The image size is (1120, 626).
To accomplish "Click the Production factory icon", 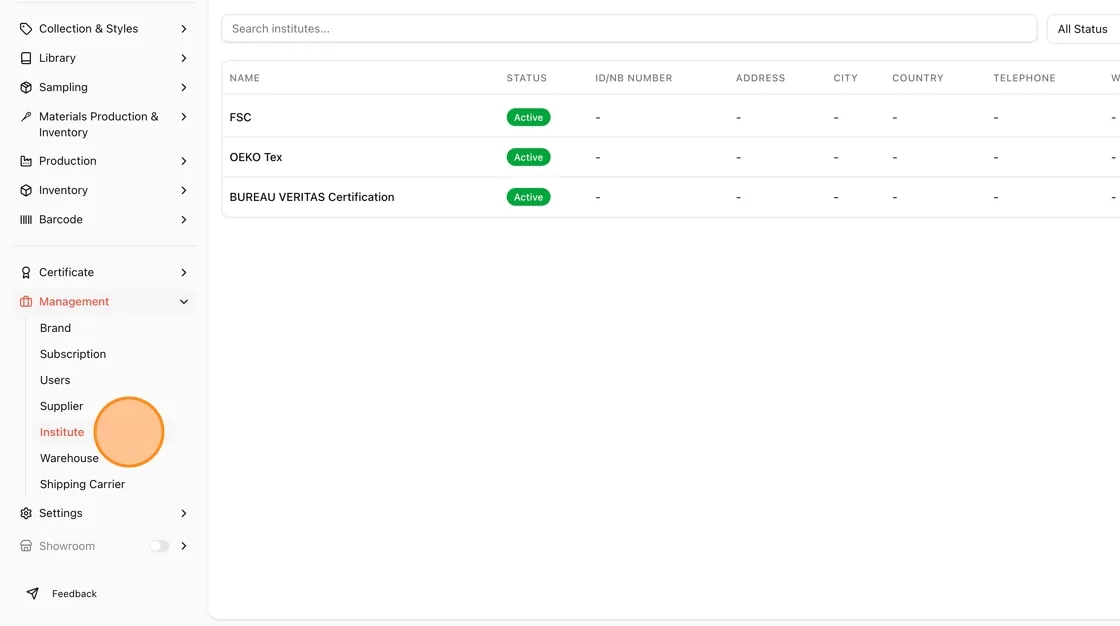I will 26,161.
